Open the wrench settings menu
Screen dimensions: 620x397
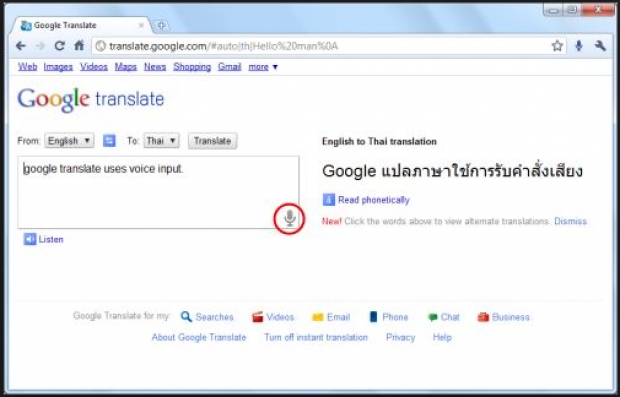pos(600,46)
